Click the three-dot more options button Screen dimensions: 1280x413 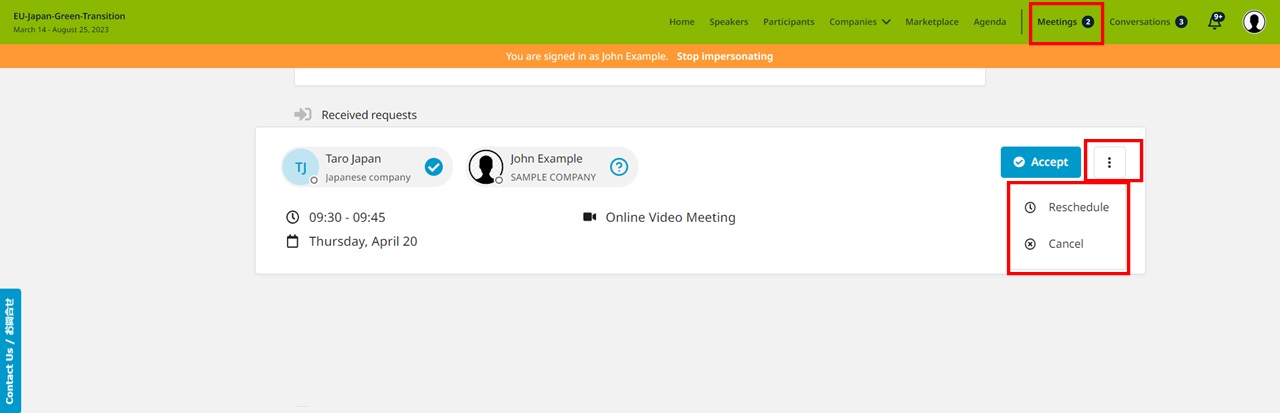click(x=1110, y=162)
